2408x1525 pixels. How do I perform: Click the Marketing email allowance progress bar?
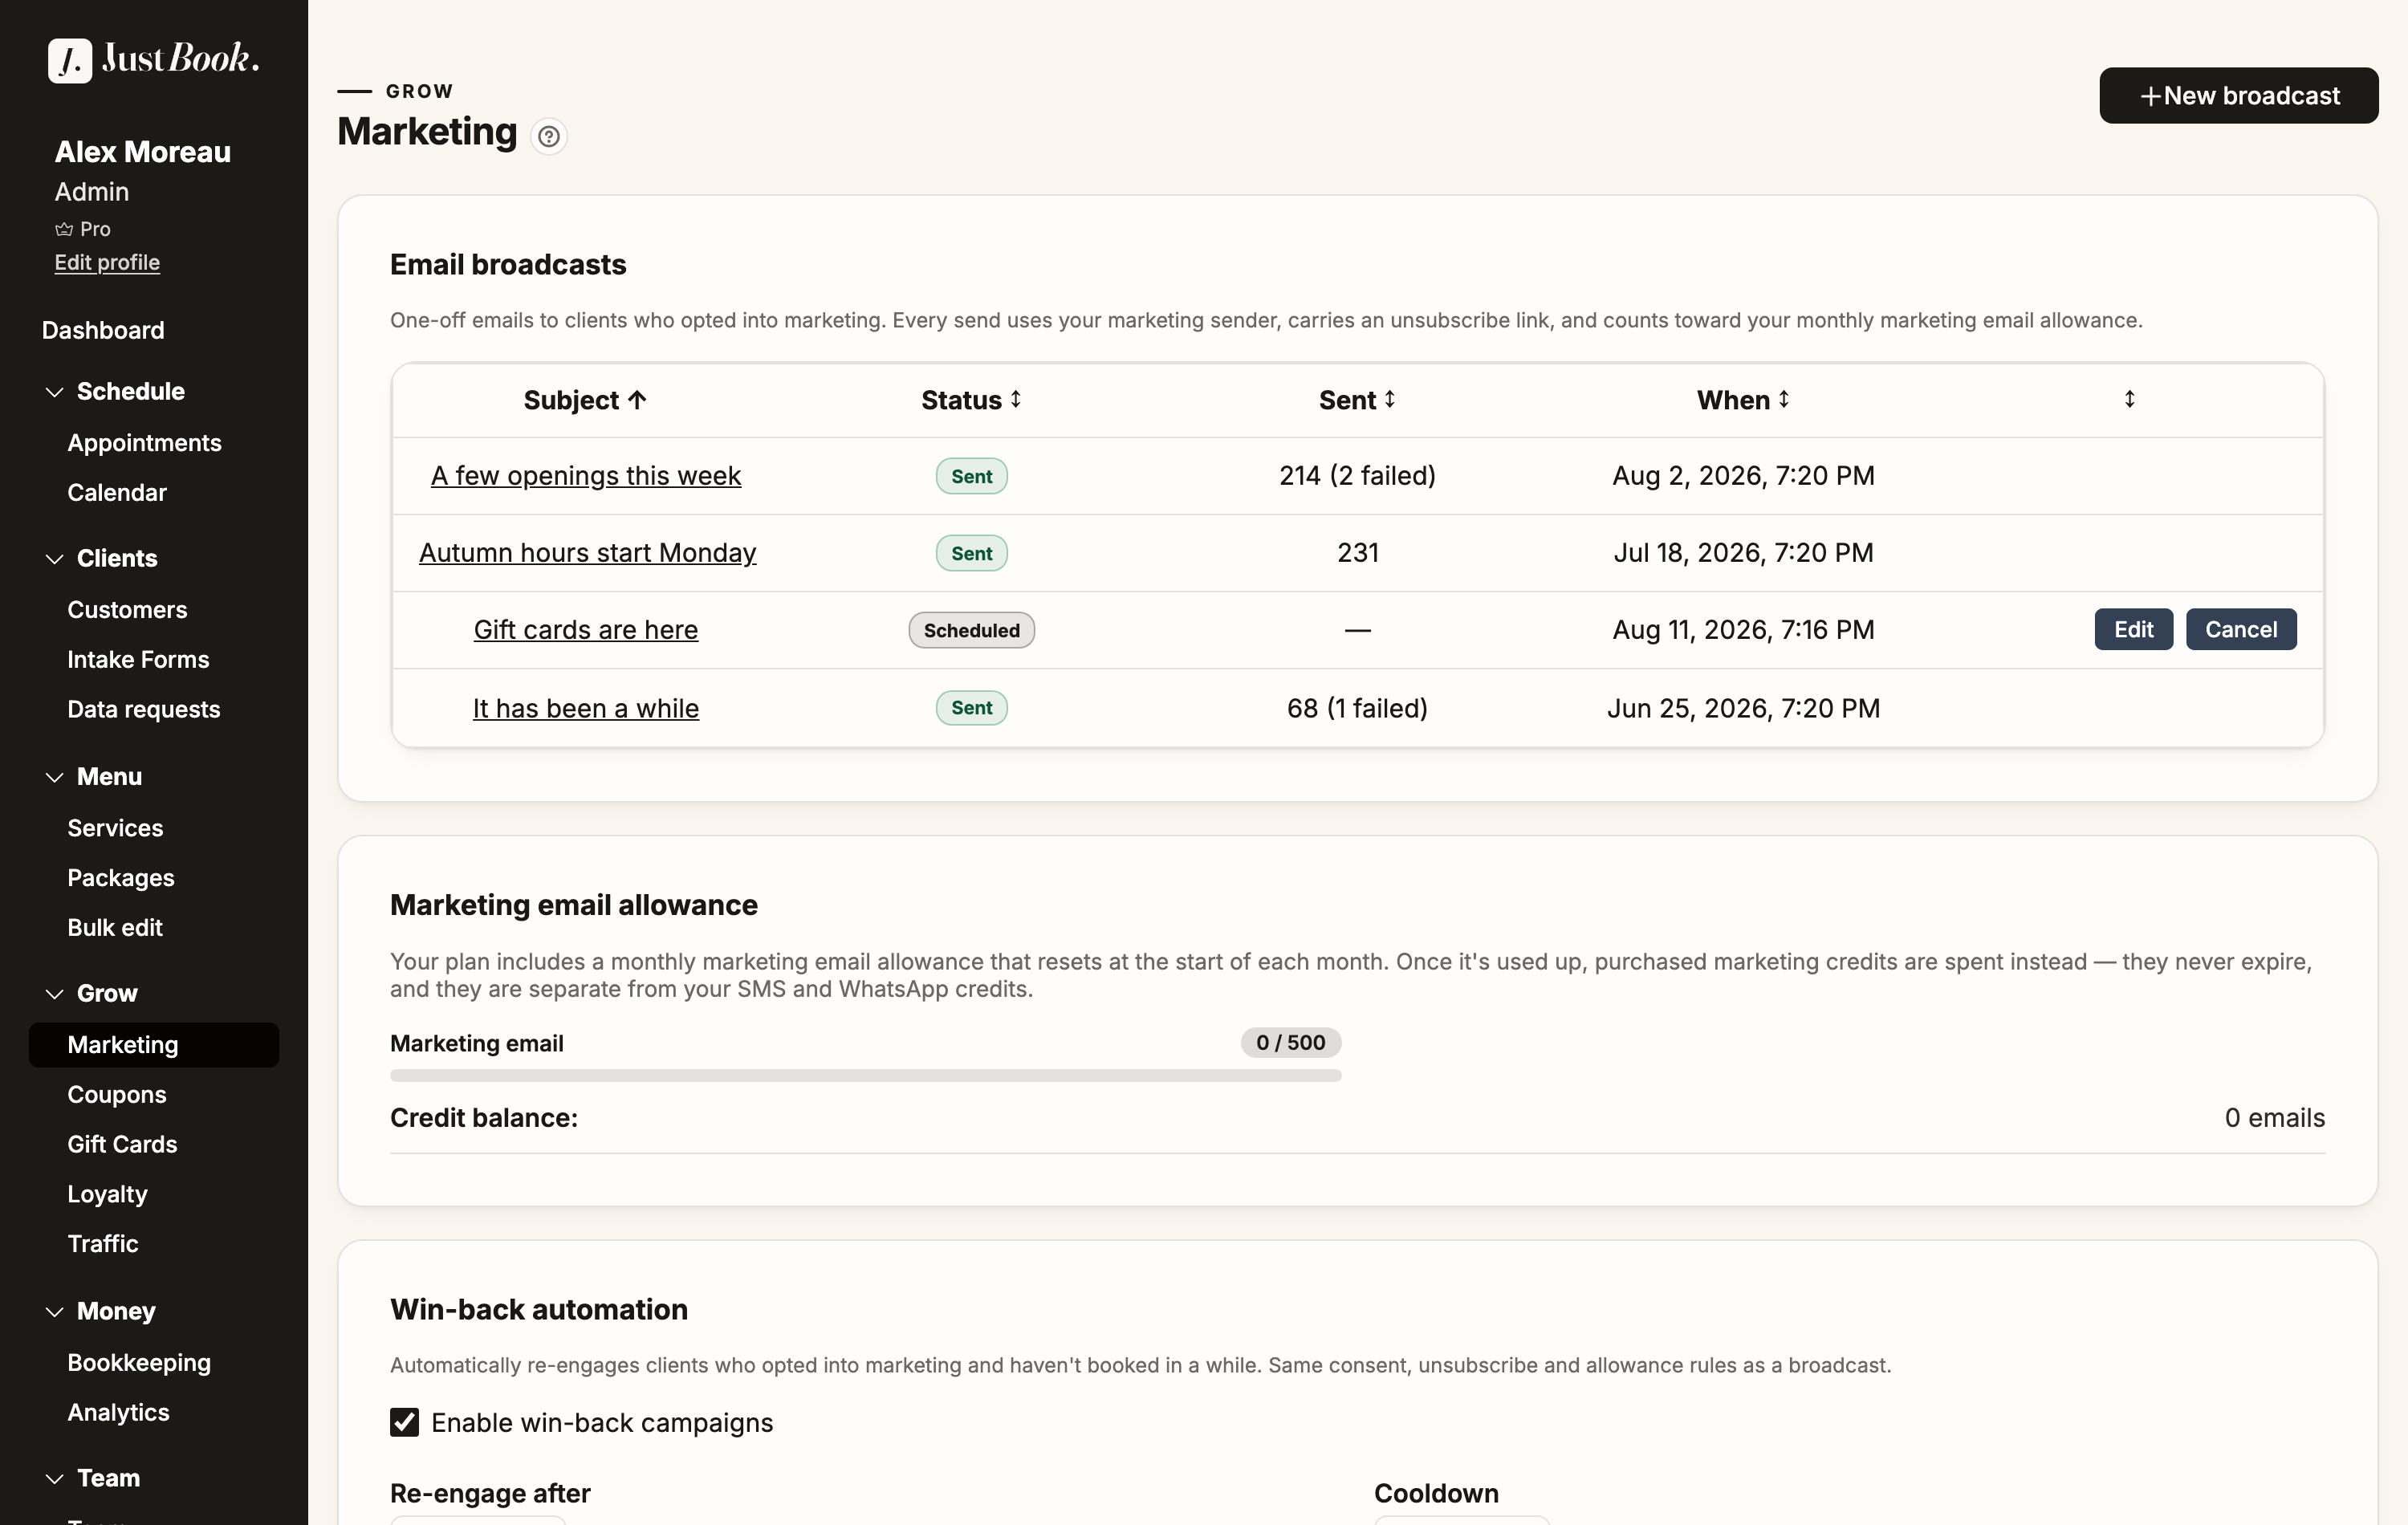tap(865, 1076)
